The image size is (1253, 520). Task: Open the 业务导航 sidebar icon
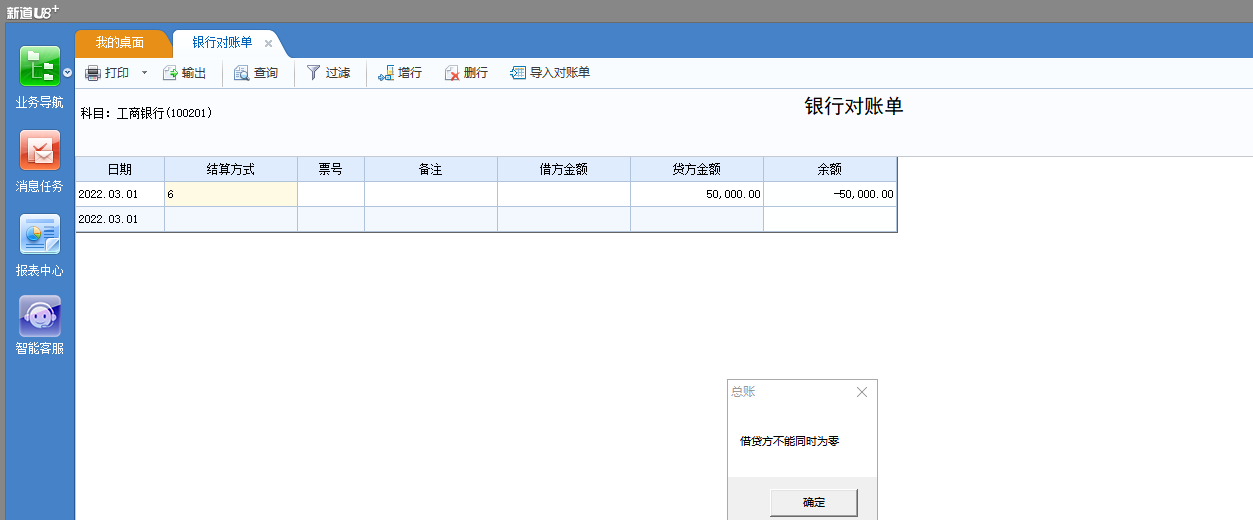[x=39, y=67]
